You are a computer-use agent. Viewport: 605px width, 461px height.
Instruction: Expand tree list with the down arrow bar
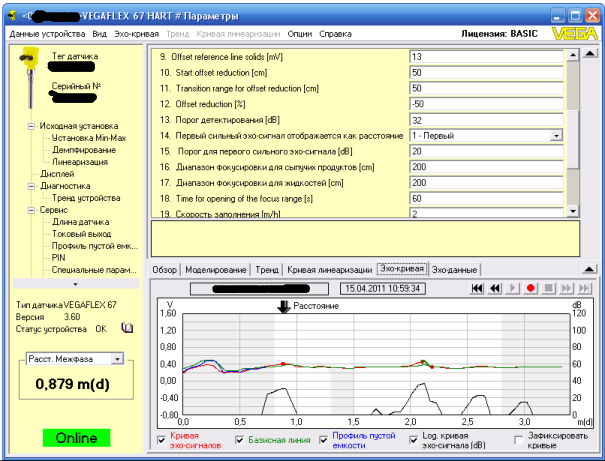(x=76, y=284)
